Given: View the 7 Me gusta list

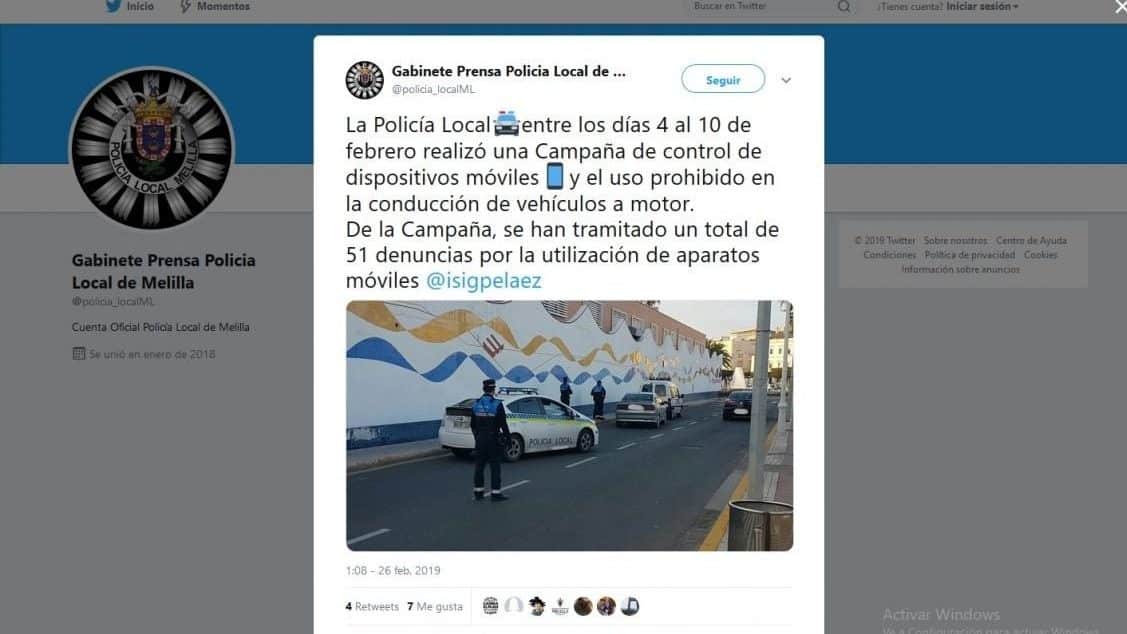Looking at the screenshot, I should coord(435,607).
